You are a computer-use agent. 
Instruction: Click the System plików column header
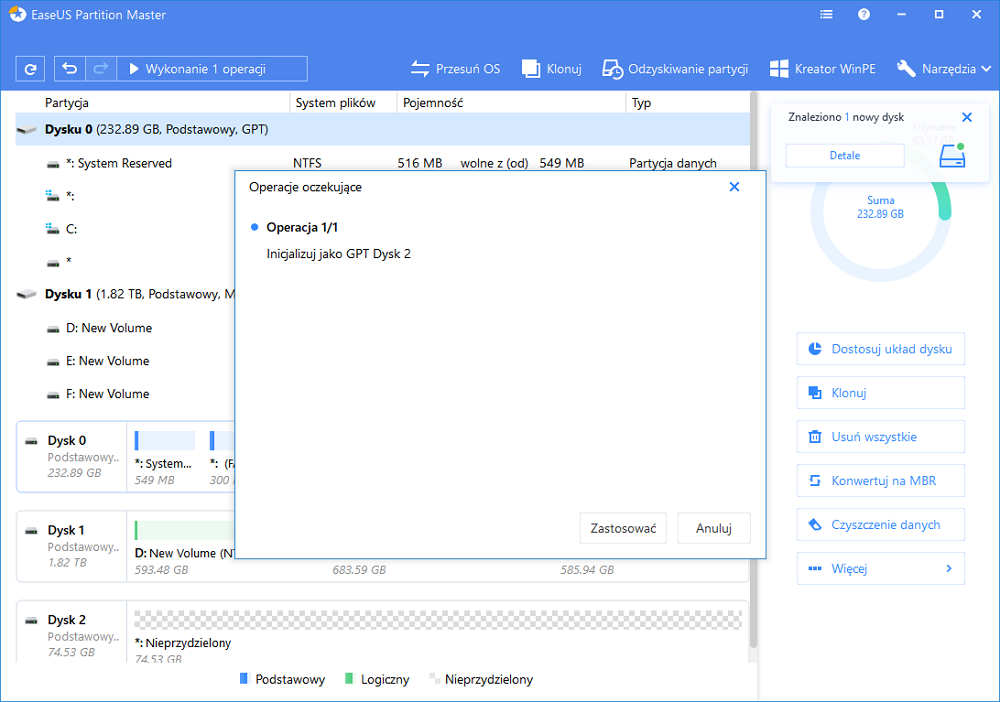pos(335,103)
